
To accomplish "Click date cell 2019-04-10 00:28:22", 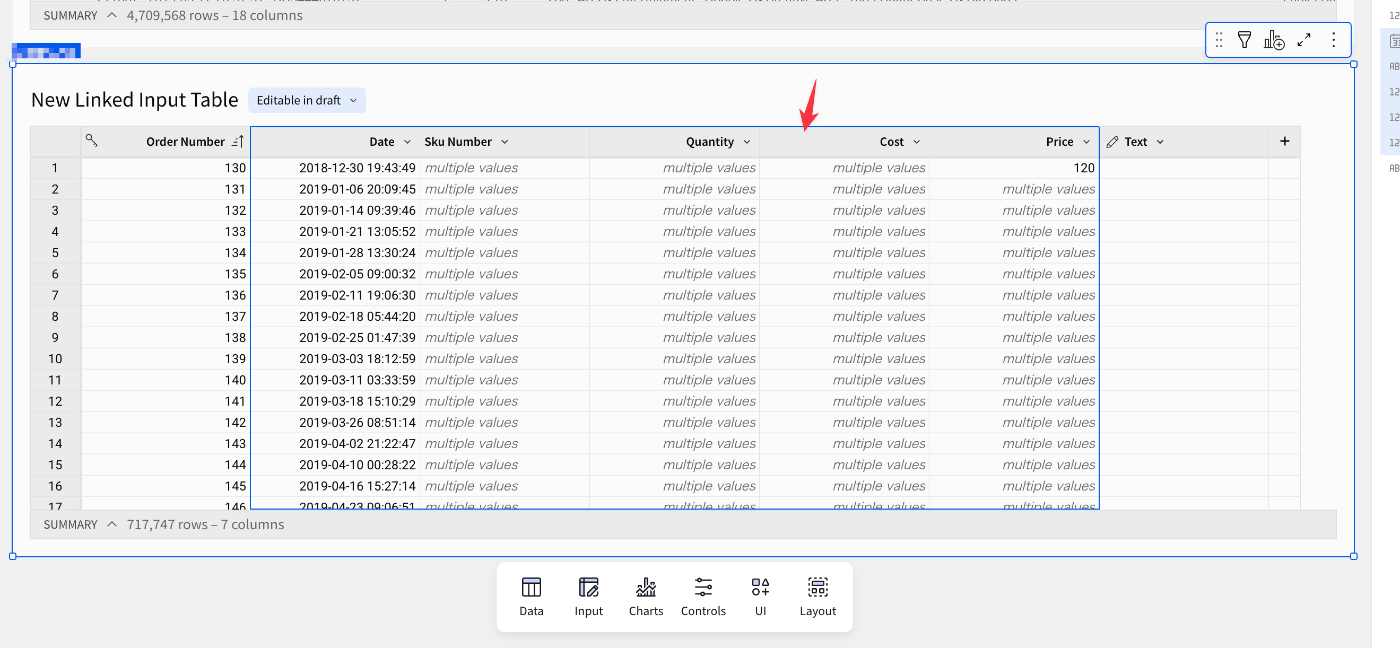I will click(335, 465).
